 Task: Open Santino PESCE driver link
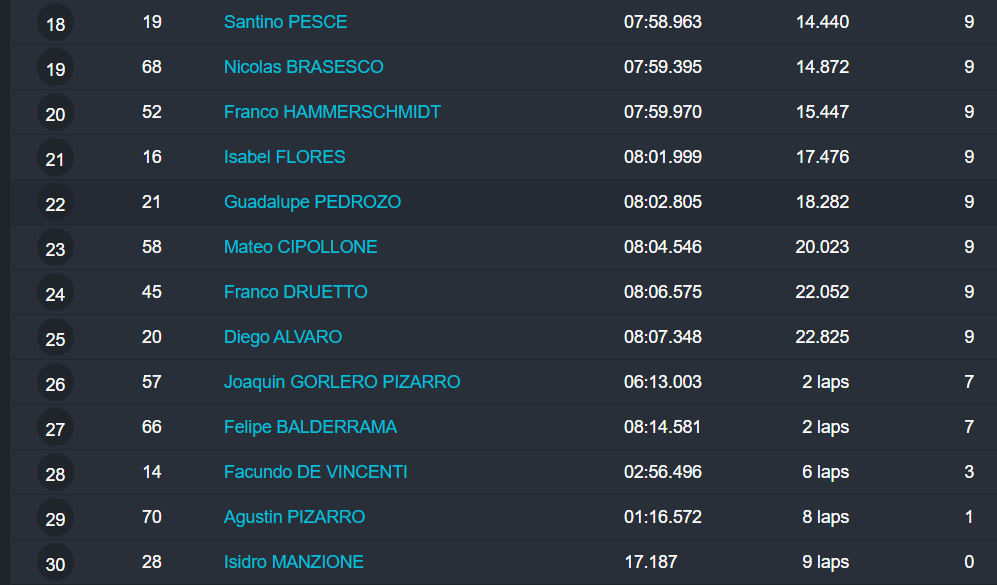pos(285,22)
